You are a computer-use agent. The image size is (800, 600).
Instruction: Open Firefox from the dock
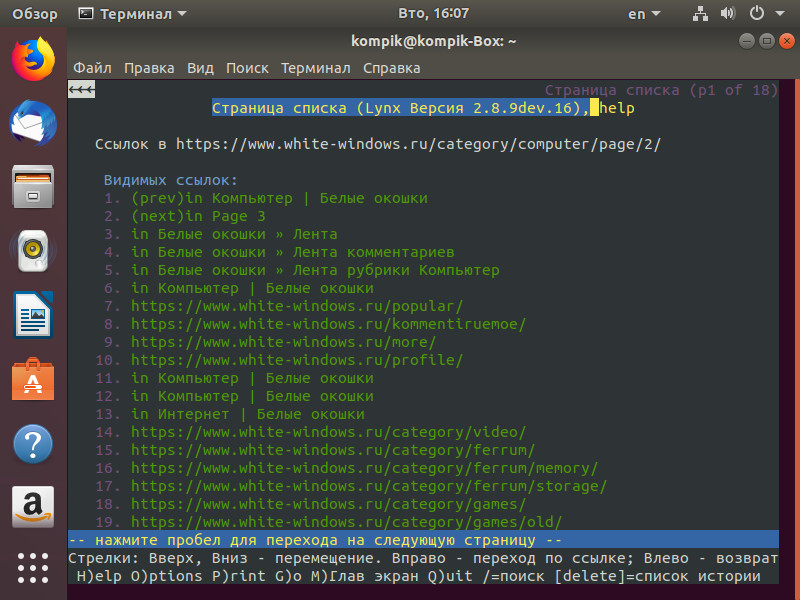click(33, 59)
